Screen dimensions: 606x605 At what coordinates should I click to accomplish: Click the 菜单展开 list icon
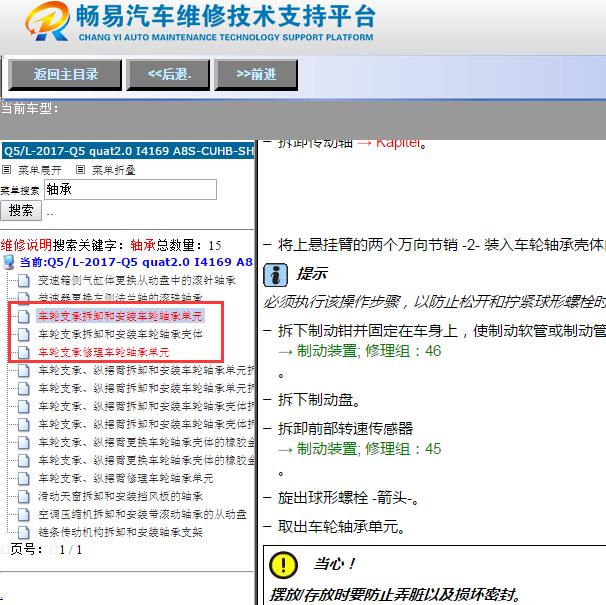(7, 169)
